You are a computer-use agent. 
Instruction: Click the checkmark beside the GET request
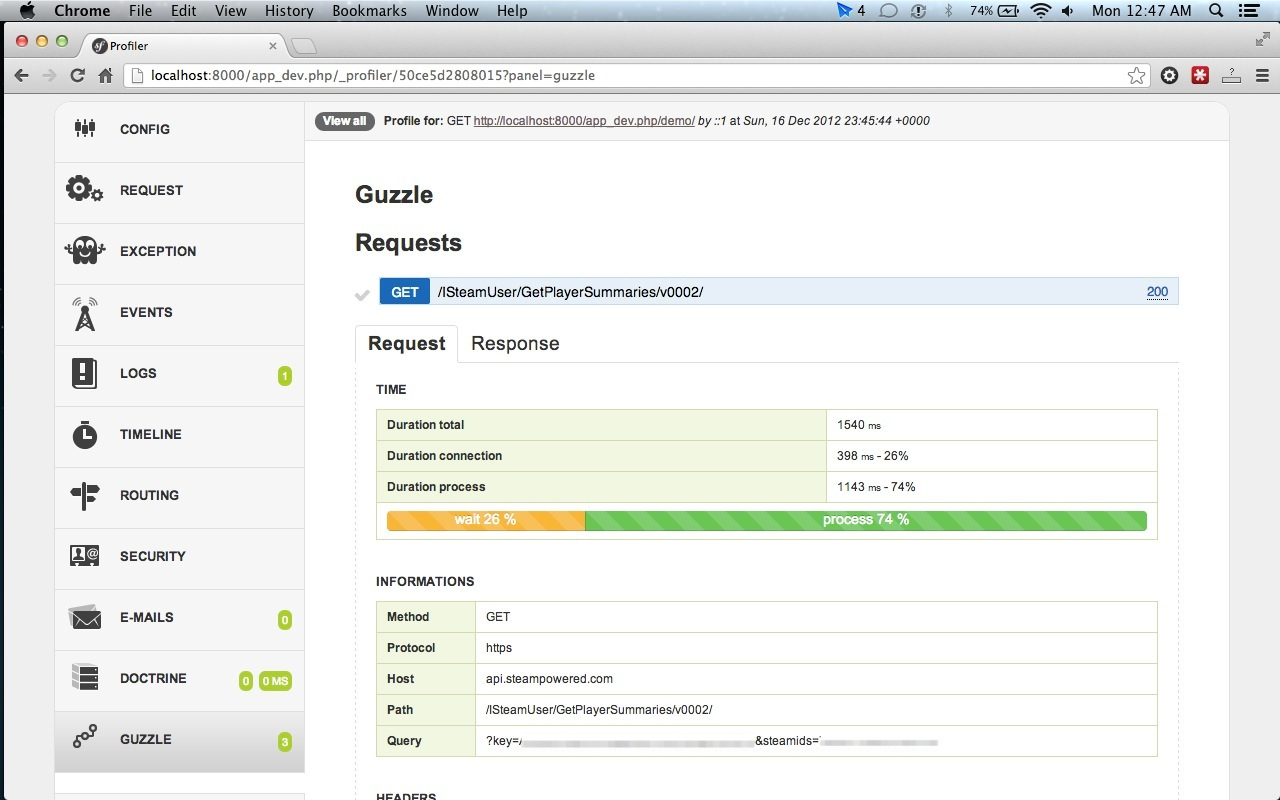(362, 294)
